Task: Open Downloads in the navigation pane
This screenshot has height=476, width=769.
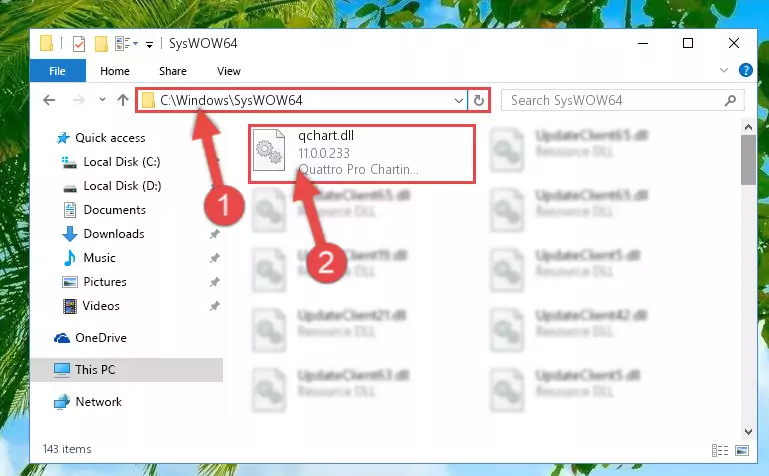Action: click(114, 234)
